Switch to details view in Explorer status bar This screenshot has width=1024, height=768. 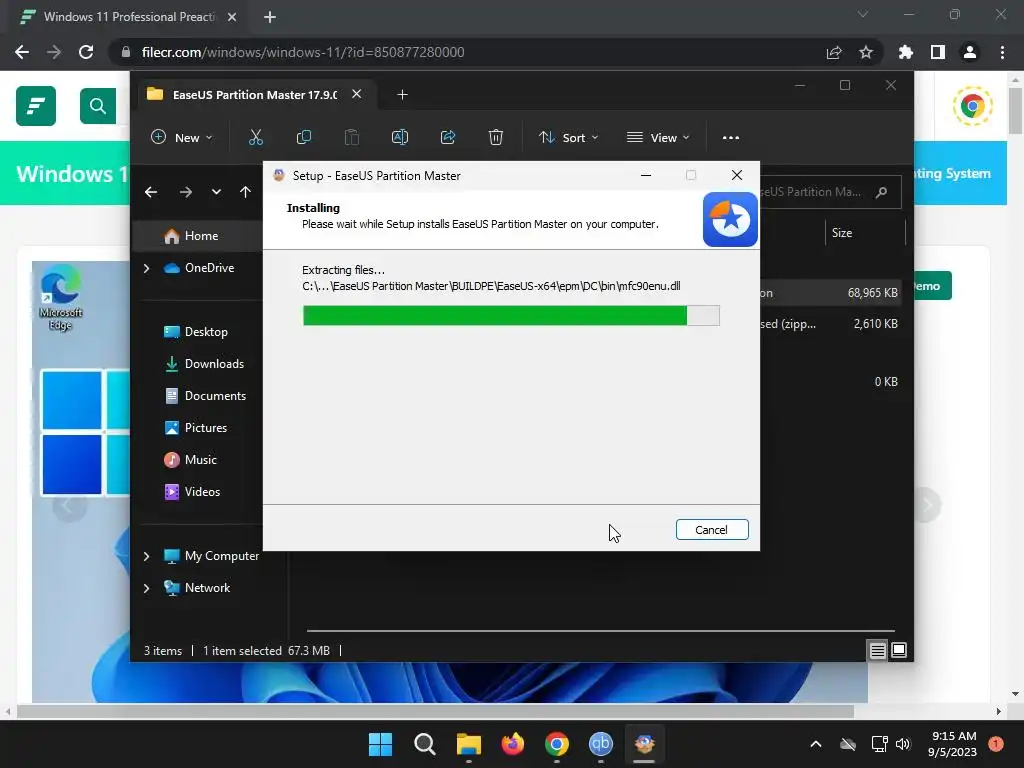tap(878, 650)
